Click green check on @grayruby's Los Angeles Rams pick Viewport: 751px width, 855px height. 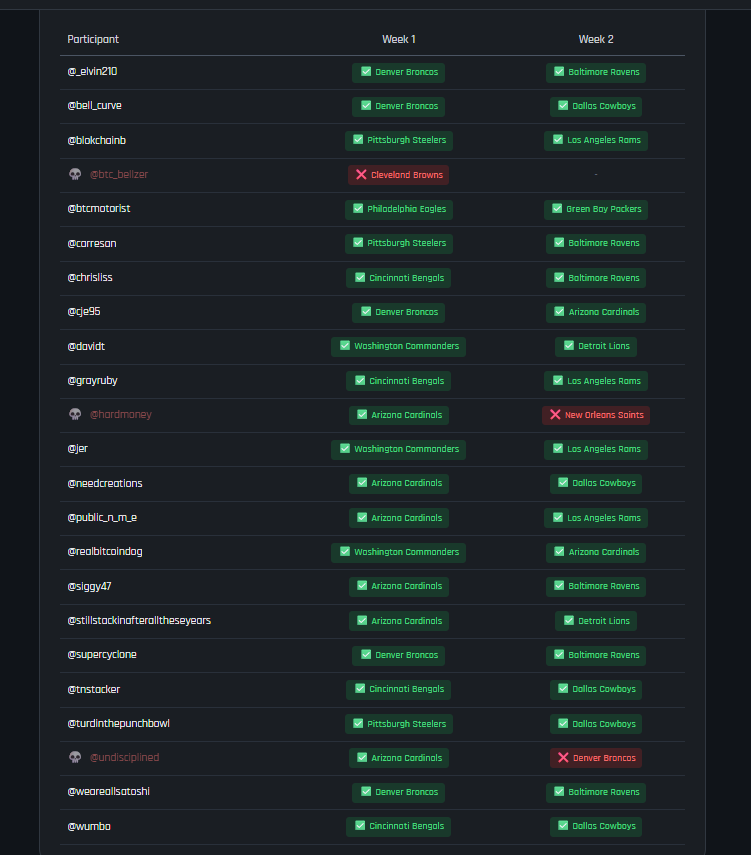click(x=558, y=381)
